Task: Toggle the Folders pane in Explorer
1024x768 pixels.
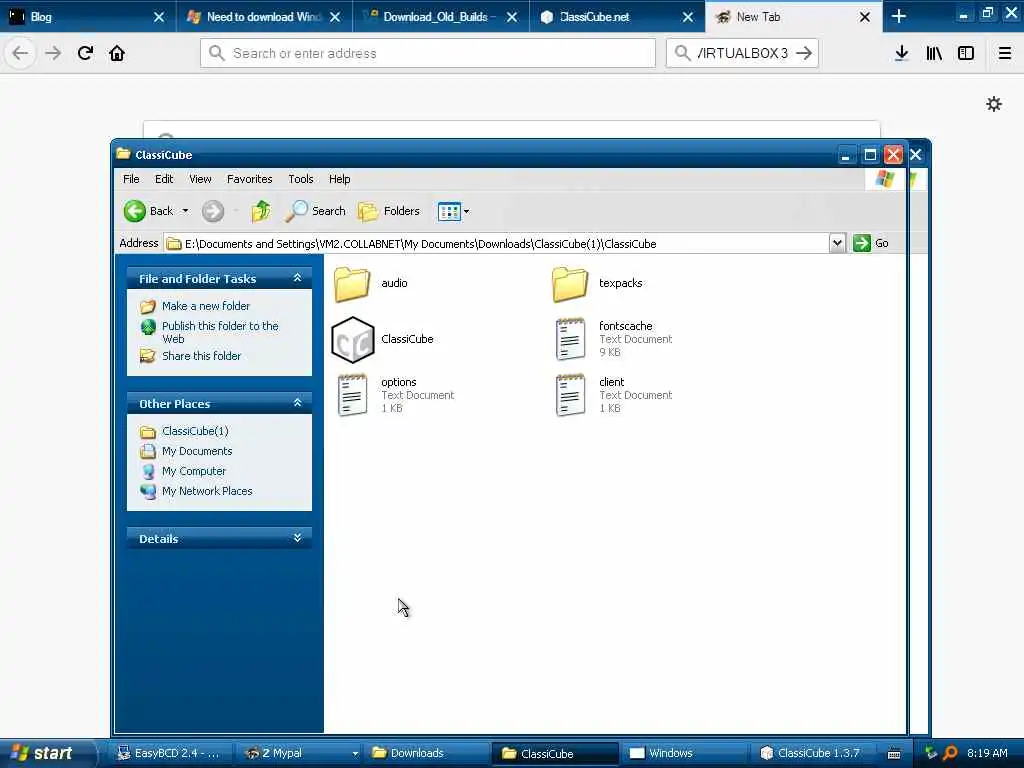Action: point(389,211)
